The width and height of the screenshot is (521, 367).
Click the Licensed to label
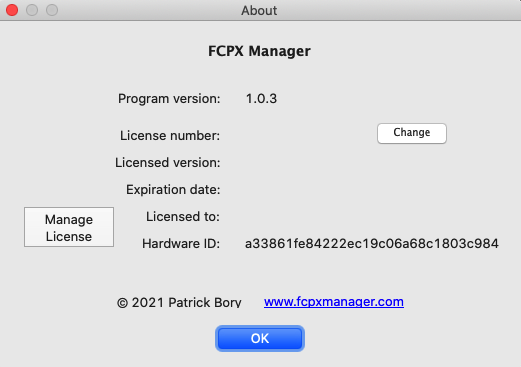(x=183, y=217)
